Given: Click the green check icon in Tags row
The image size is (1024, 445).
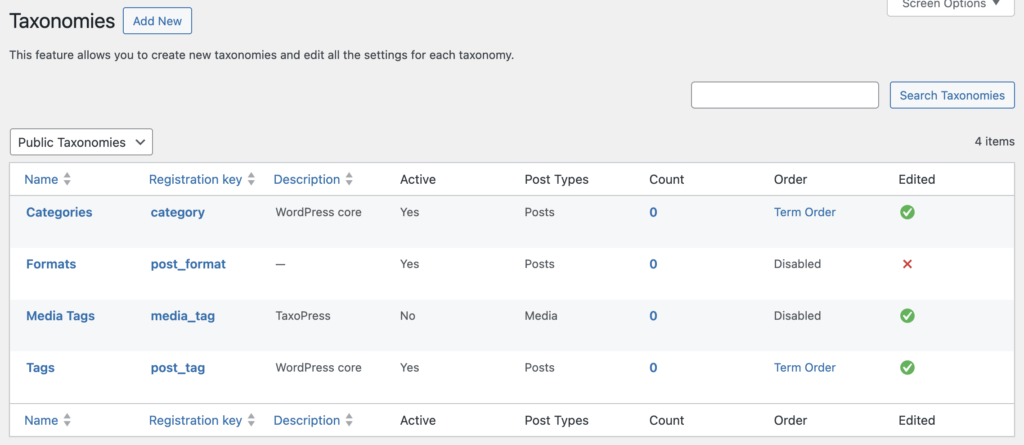Looking at the screenshot, I should pyautogui.click(x=906, y=367).
